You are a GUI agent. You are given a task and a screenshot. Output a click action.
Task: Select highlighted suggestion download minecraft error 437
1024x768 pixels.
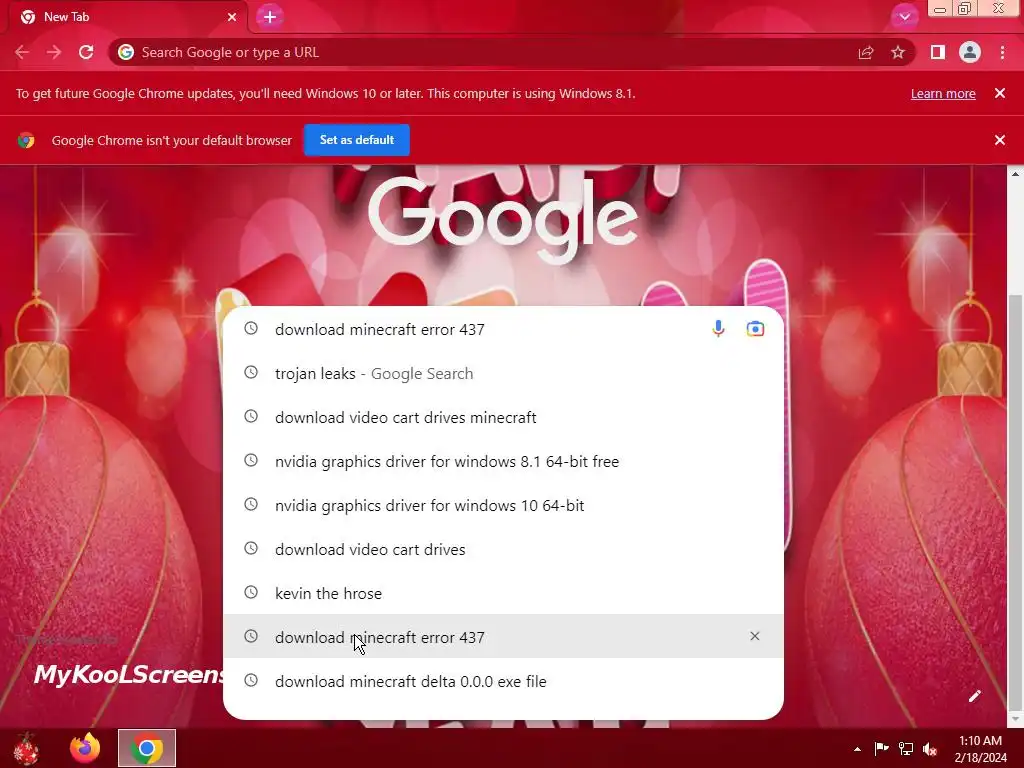pos(503,637)
